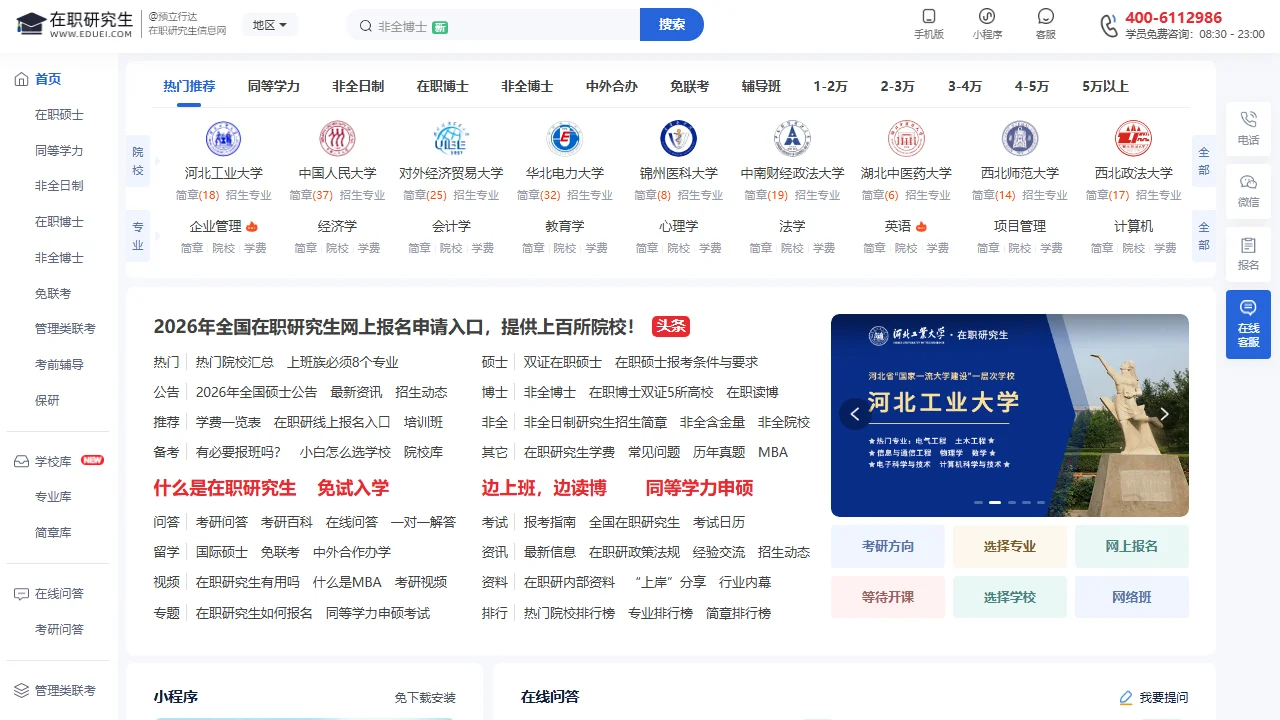
Task: Open the 地区 region dropdown
Action: [x=269, y=25]
